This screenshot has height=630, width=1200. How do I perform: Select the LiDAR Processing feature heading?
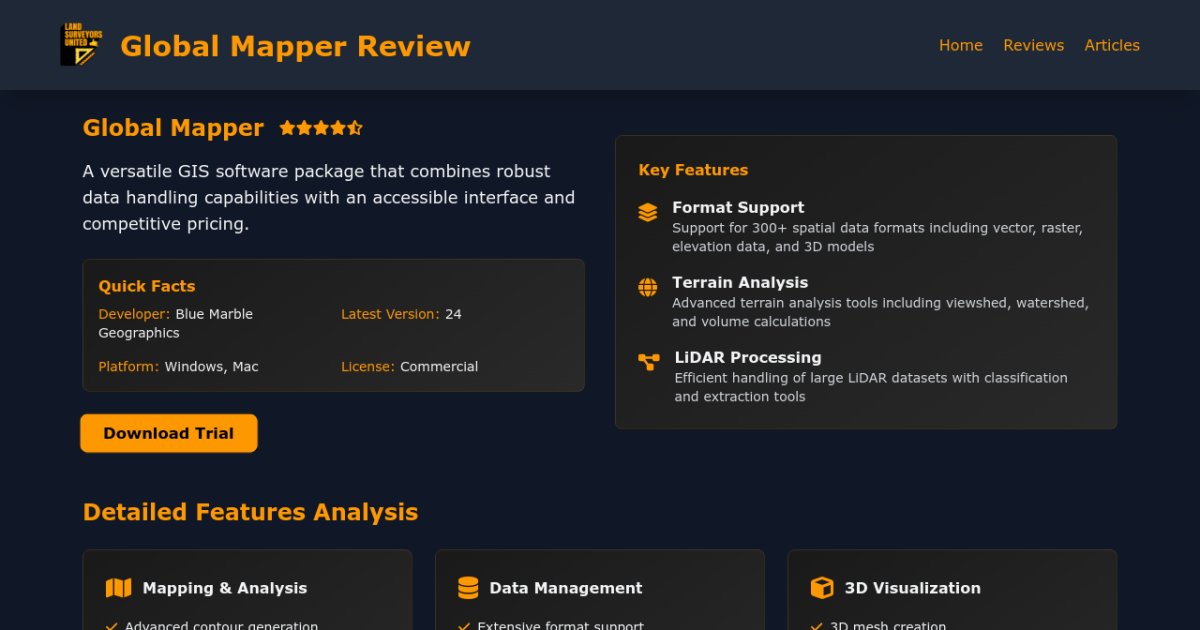[748, 357]
